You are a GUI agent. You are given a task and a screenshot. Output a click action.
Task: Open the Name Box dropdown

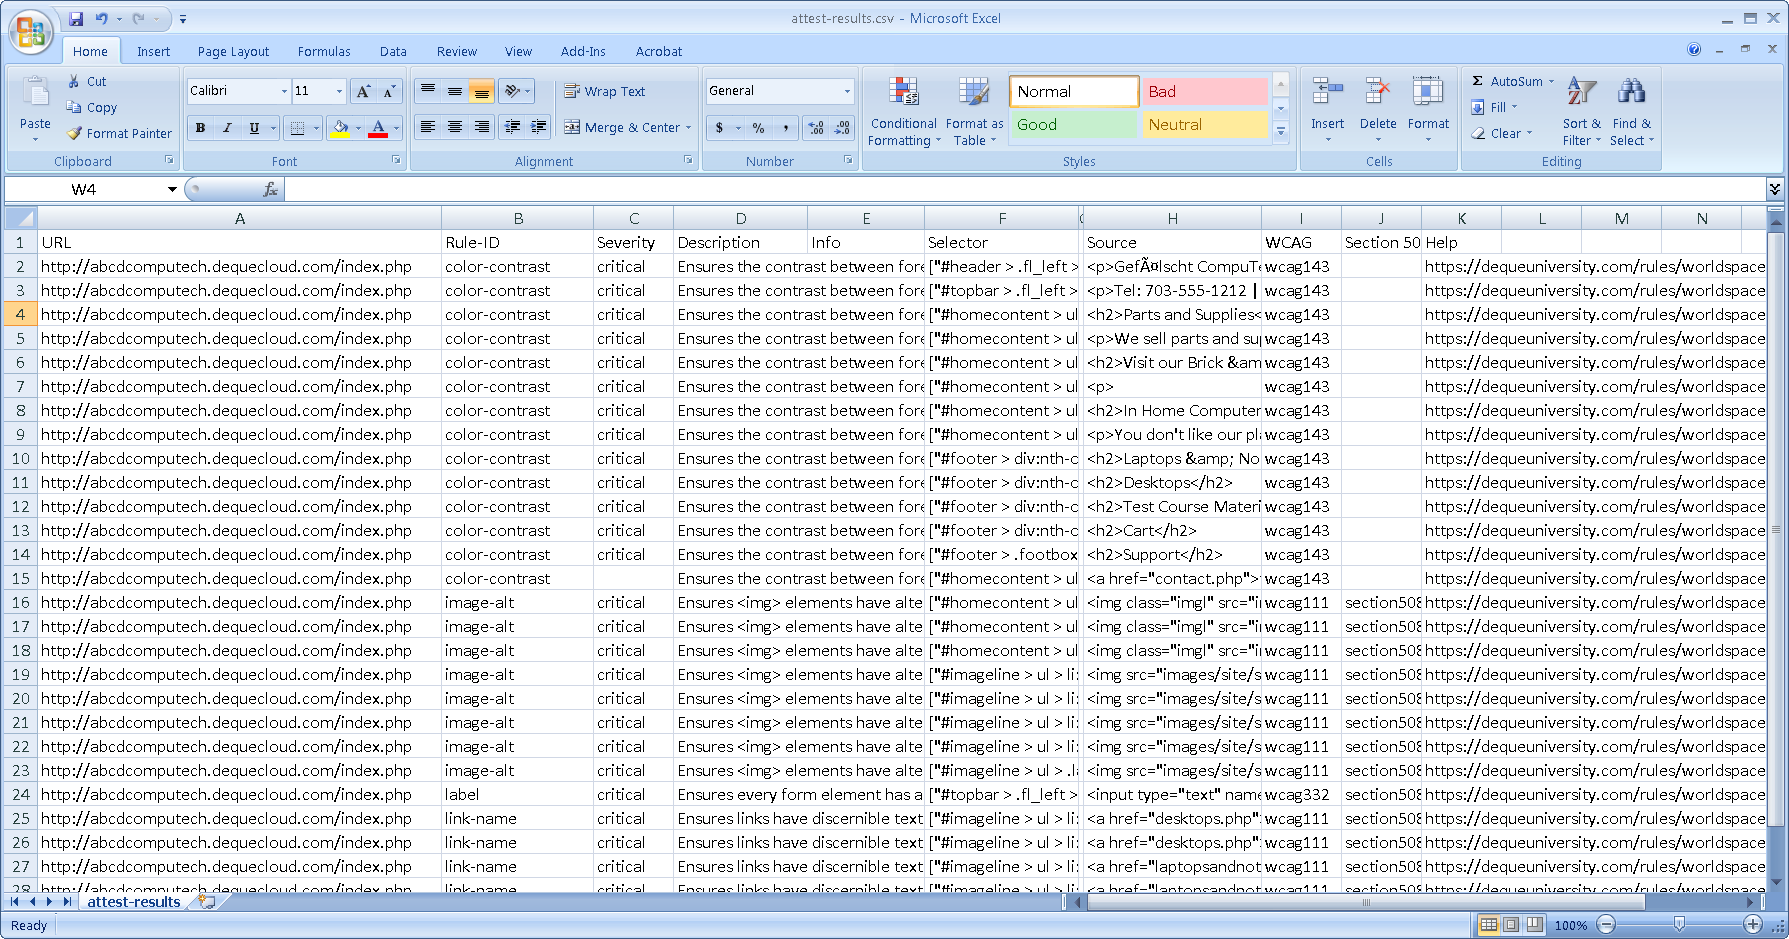[172, 189]
